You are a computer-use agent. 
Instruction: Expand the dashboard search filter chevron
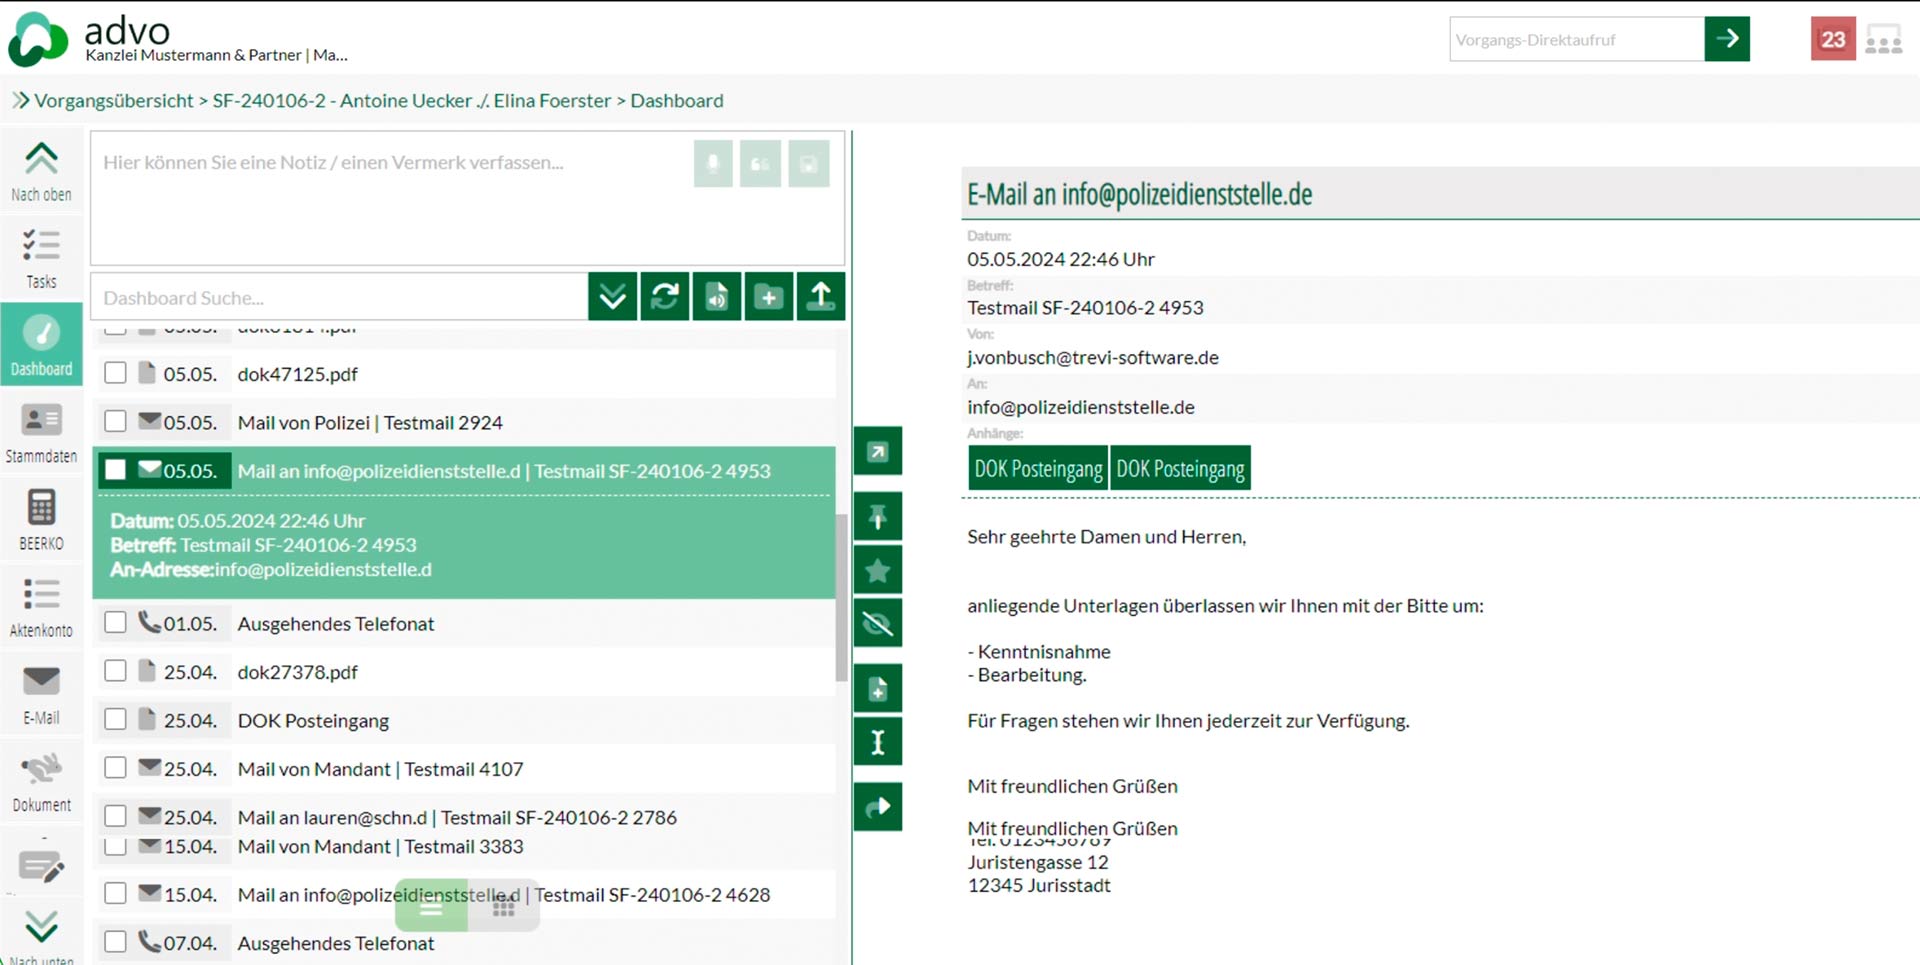coord(612,297)
